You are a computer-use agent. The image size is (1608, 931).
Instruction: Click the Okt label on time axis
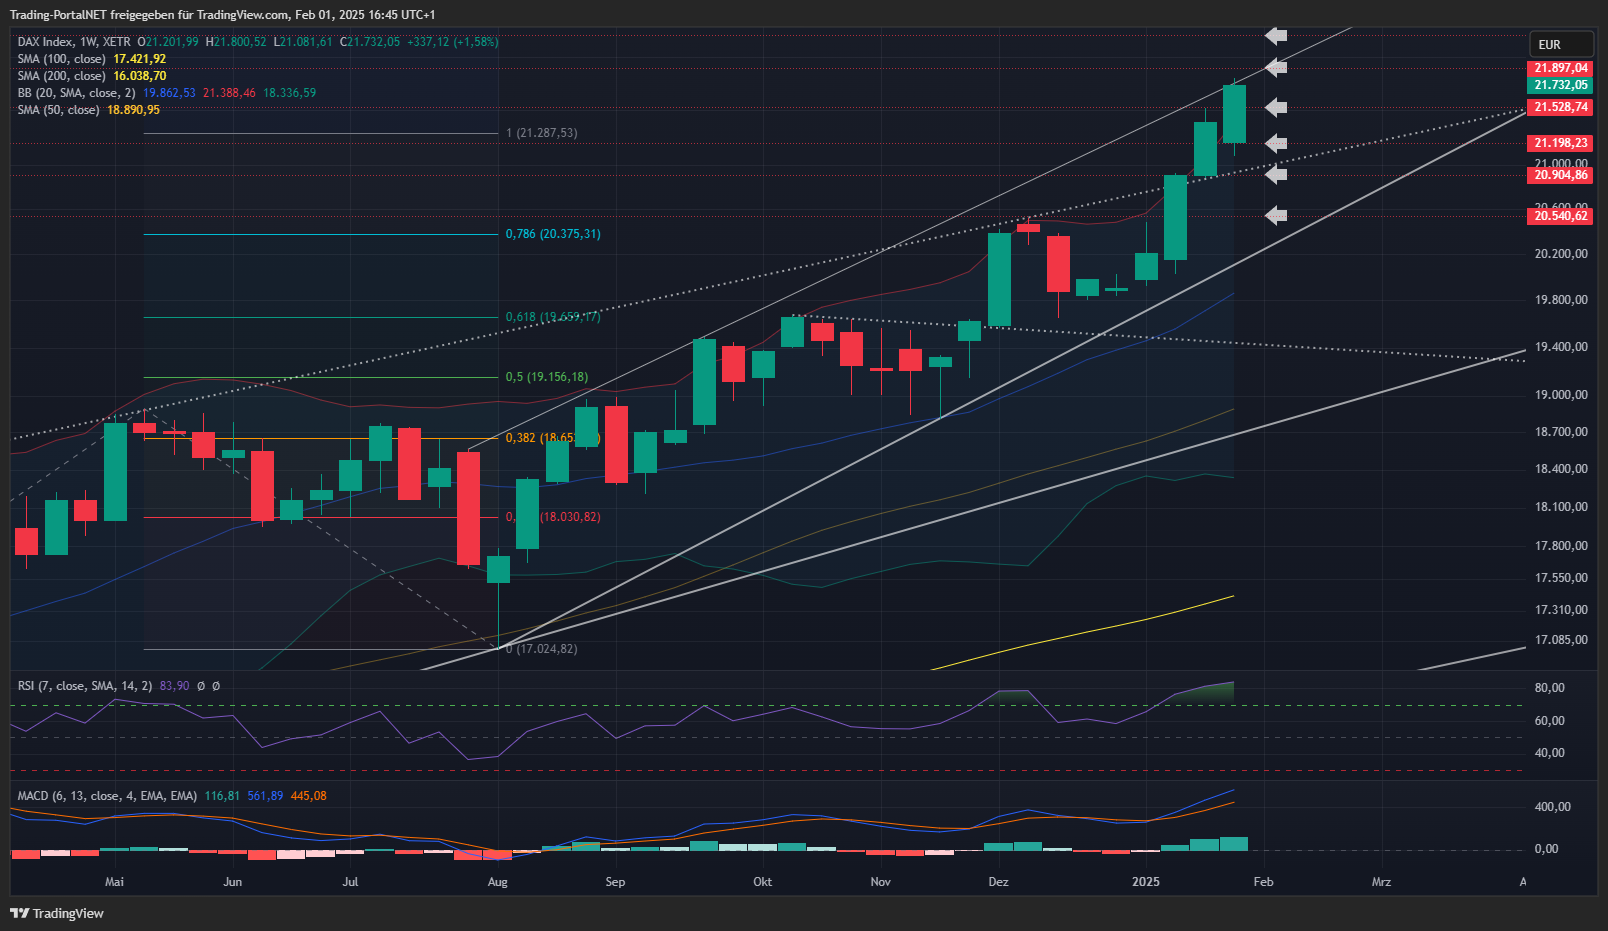pyautogui.click(x=763, y=882)
